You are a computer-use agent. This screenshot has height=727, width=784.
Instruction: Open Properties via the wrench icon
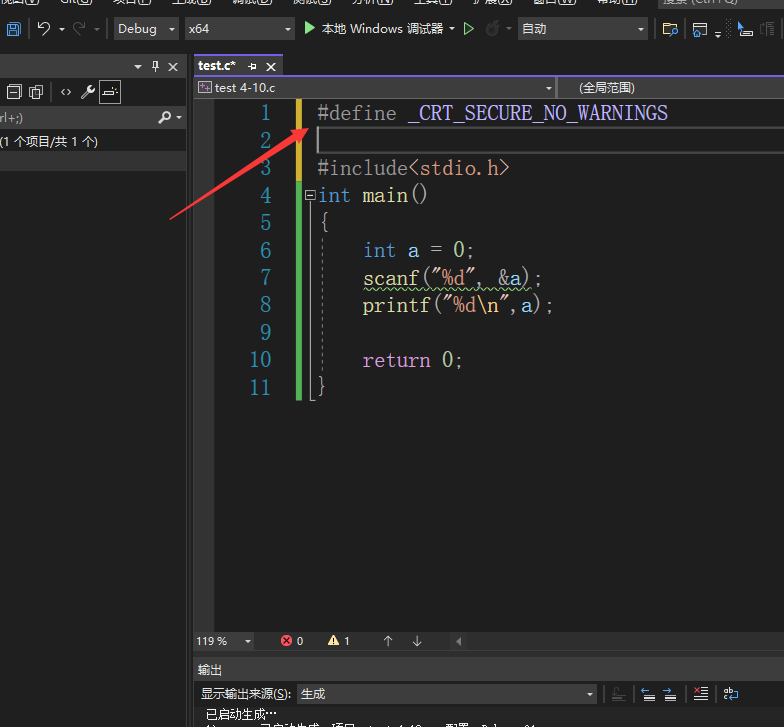pyautogui.click(x=88, y=92)
